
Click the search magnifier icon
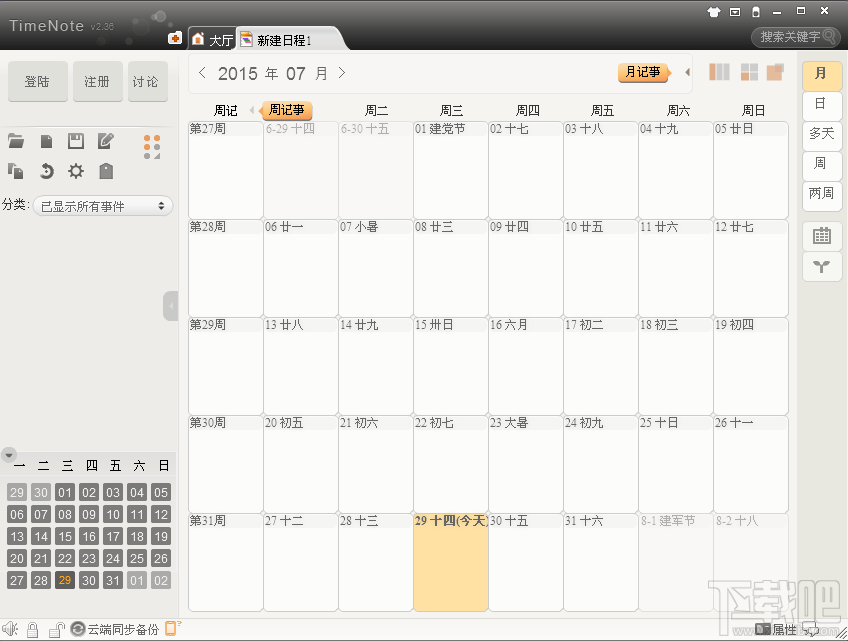[829, 37]
